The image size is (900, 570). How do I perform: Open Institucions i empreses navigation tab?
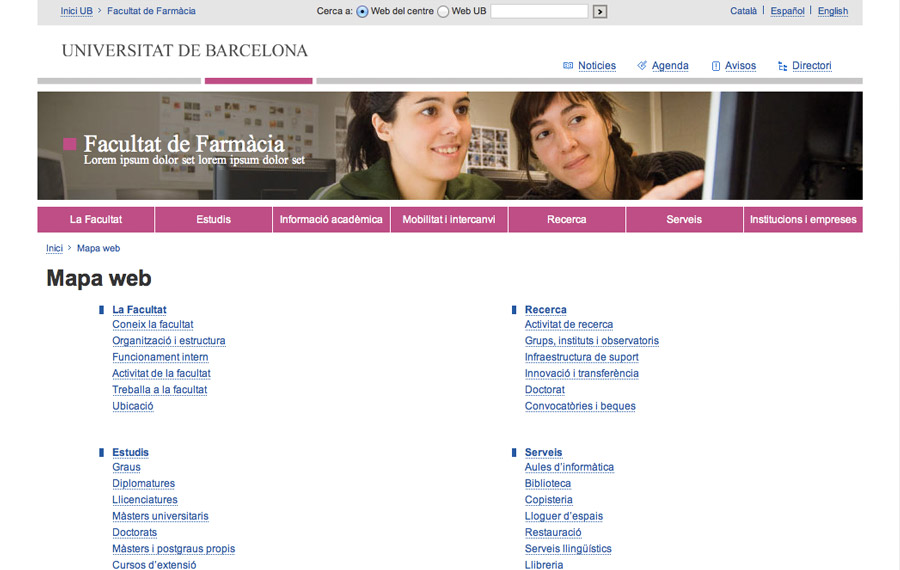pos(803,219)
